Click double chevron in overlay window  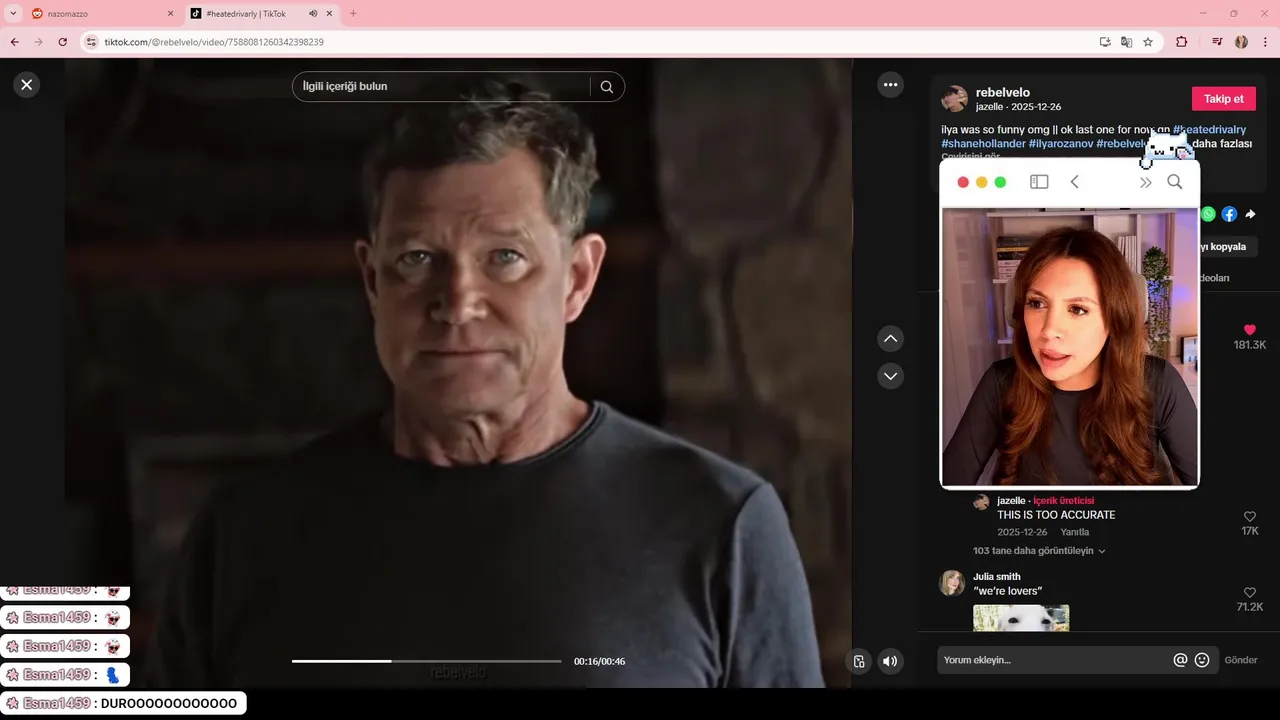pos(1145,182)
